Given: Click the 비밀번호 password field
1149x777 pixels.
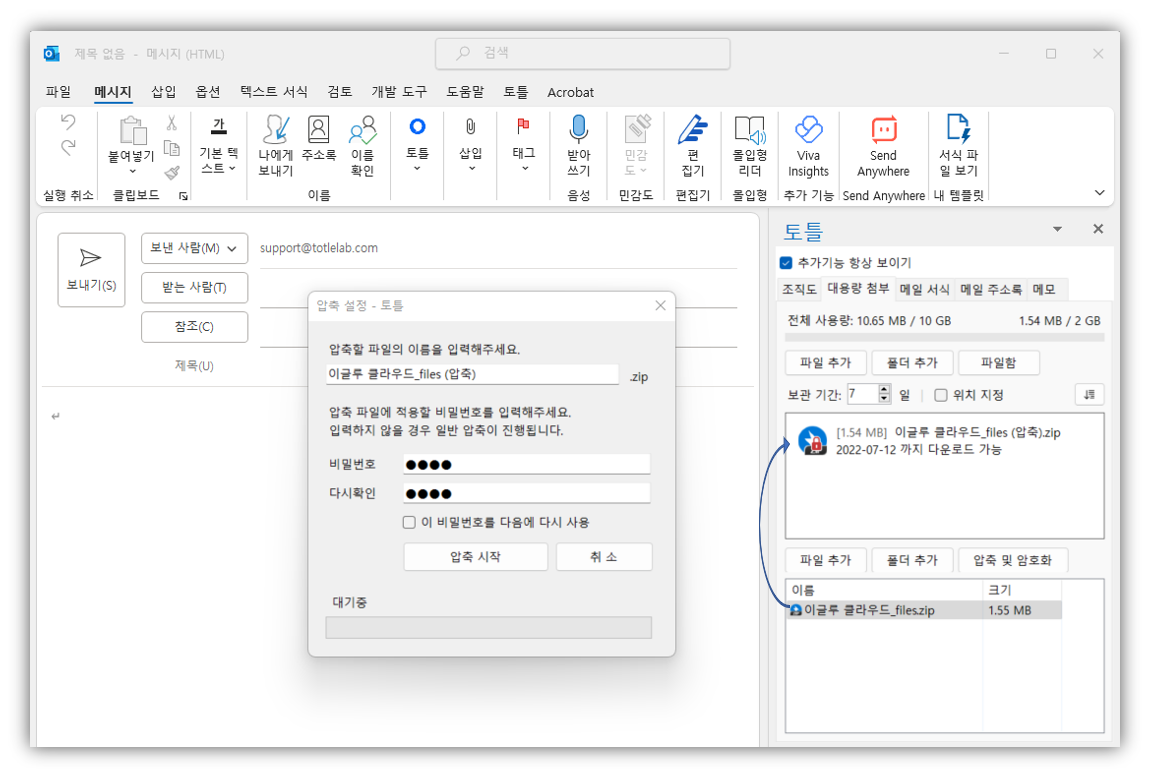Looking at the screenshot, I should click(526, 464).
